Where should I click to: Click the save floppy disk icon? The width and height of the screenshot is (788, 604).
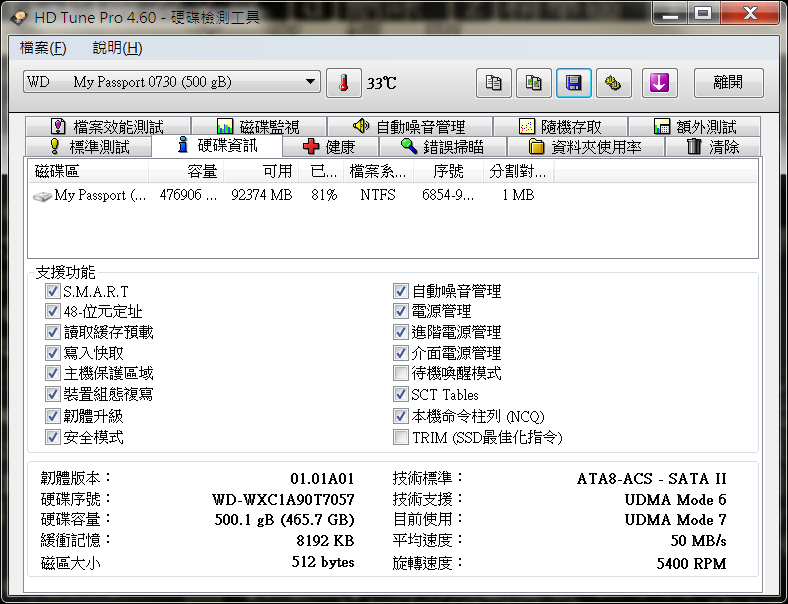coord(573,83)
